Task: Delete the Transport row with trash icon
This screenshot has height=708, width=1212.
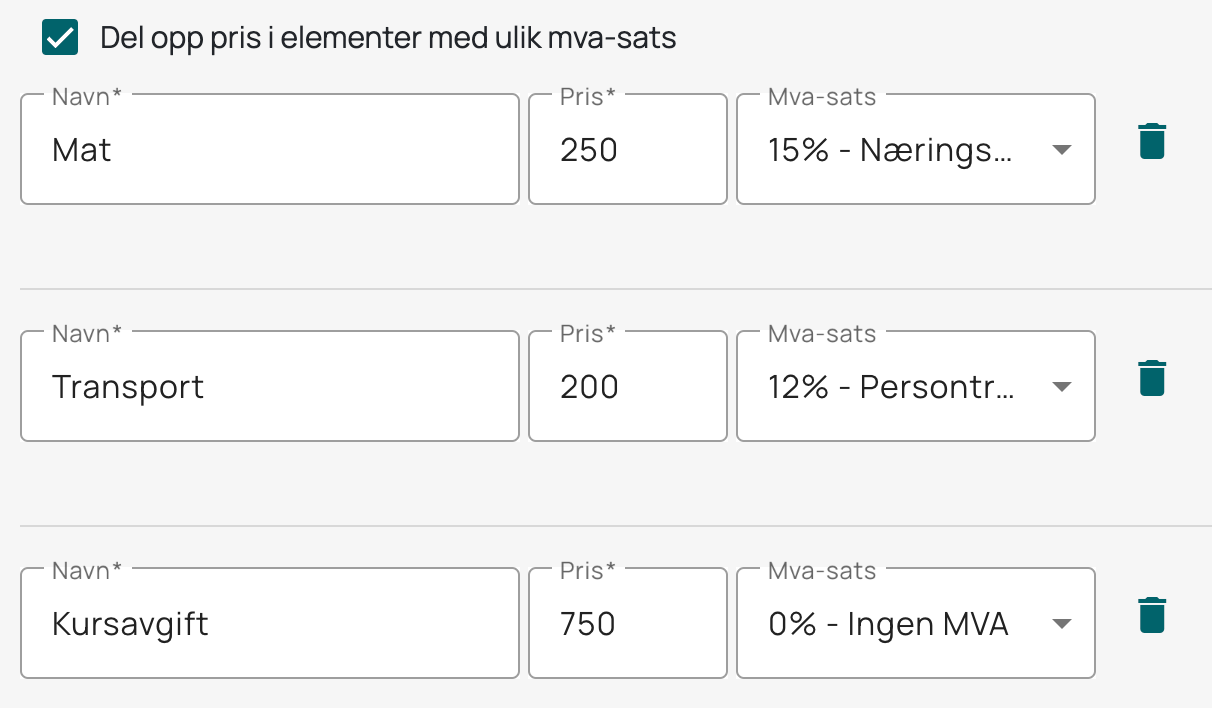Action: point(1152,378)
